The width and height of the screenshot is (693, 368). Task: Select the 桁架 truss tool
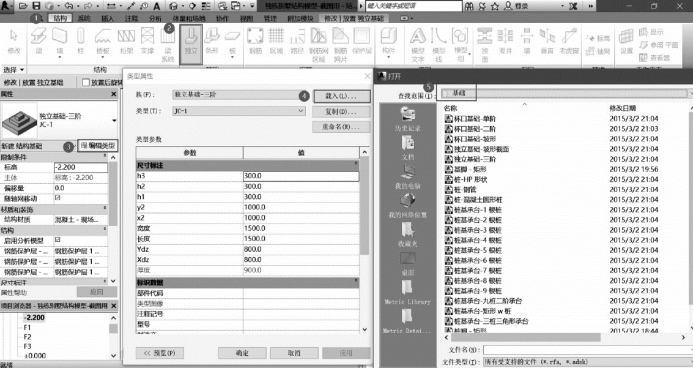tap(126, 41)
